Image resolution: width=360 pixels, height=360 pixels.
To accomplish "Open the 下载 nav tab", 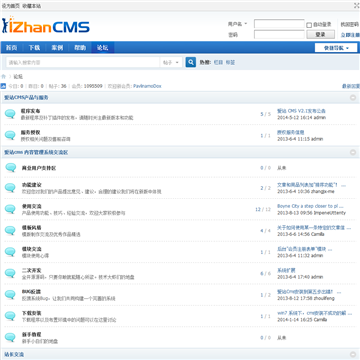I will 34,48.
